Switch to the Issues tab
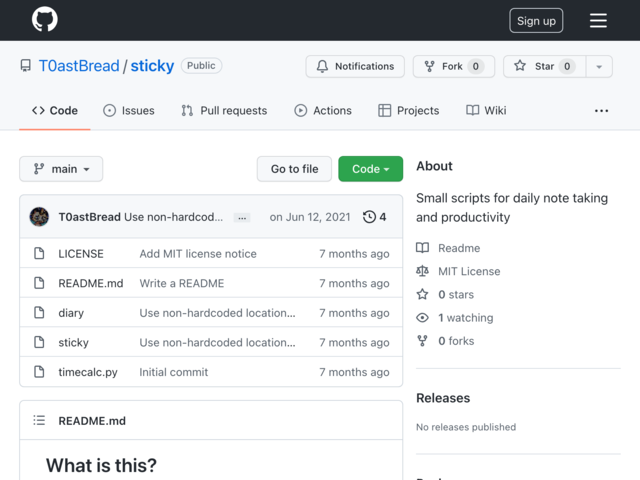The height and width of the screenshot is (480, 640). coord(129,111)
